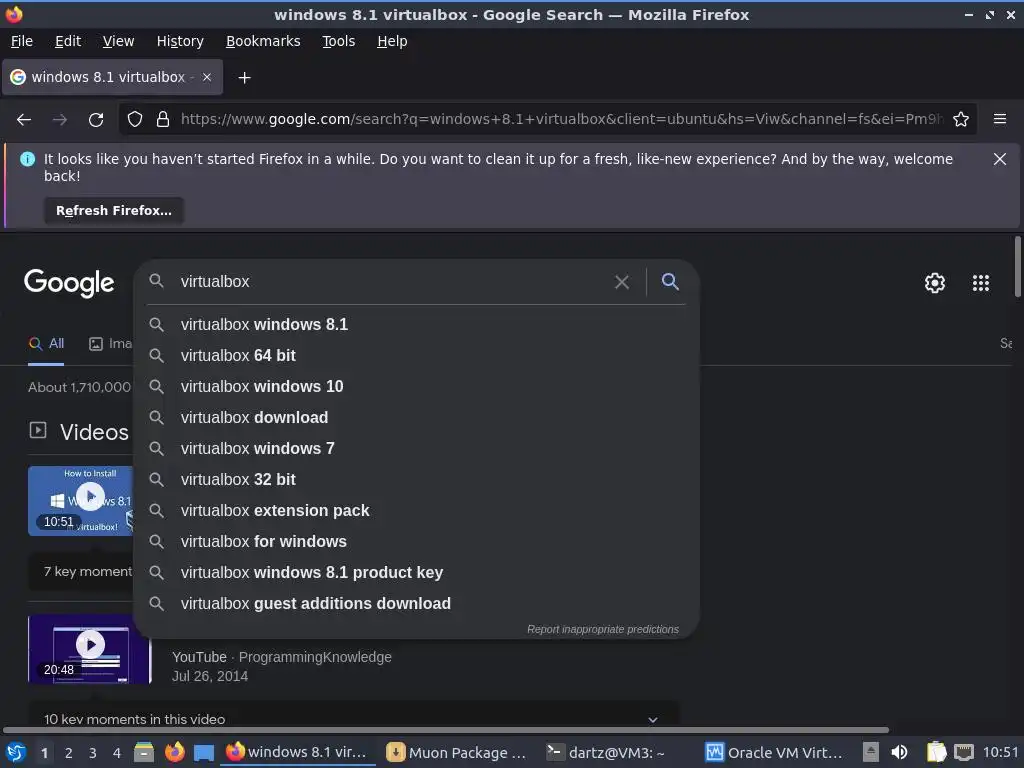Image resolution: width=1024 pixels, height=768 pixels.
Task: Choose suggestion virtualbox windows 8.1 product key
Action: click(x=416, y=573)
